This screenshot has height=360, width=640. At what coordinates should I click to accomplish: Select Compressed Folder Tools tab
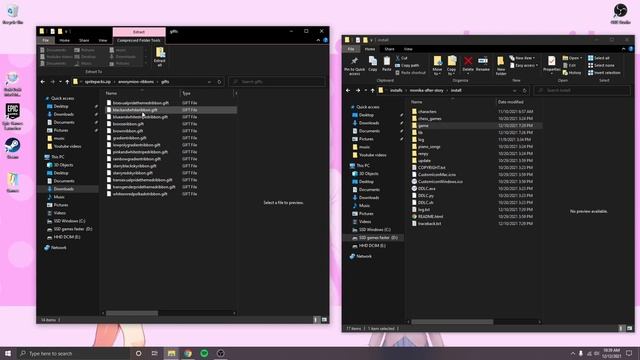(x=138, y=40)
